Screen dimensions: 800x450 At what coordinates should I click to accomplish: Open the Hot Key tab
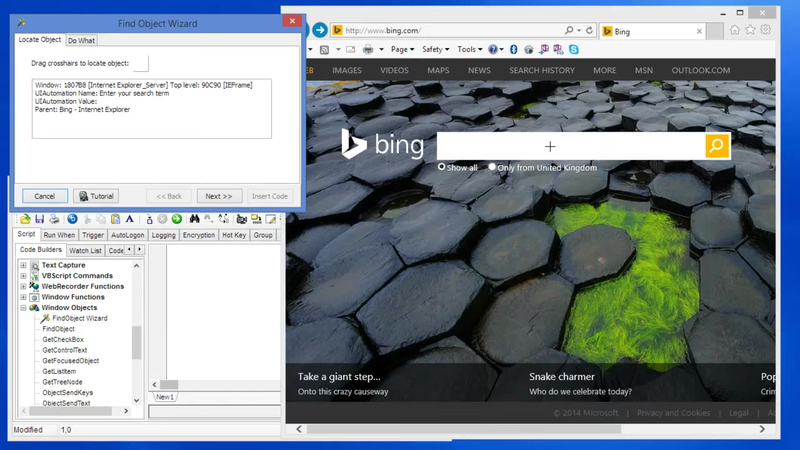pos(234,235)
